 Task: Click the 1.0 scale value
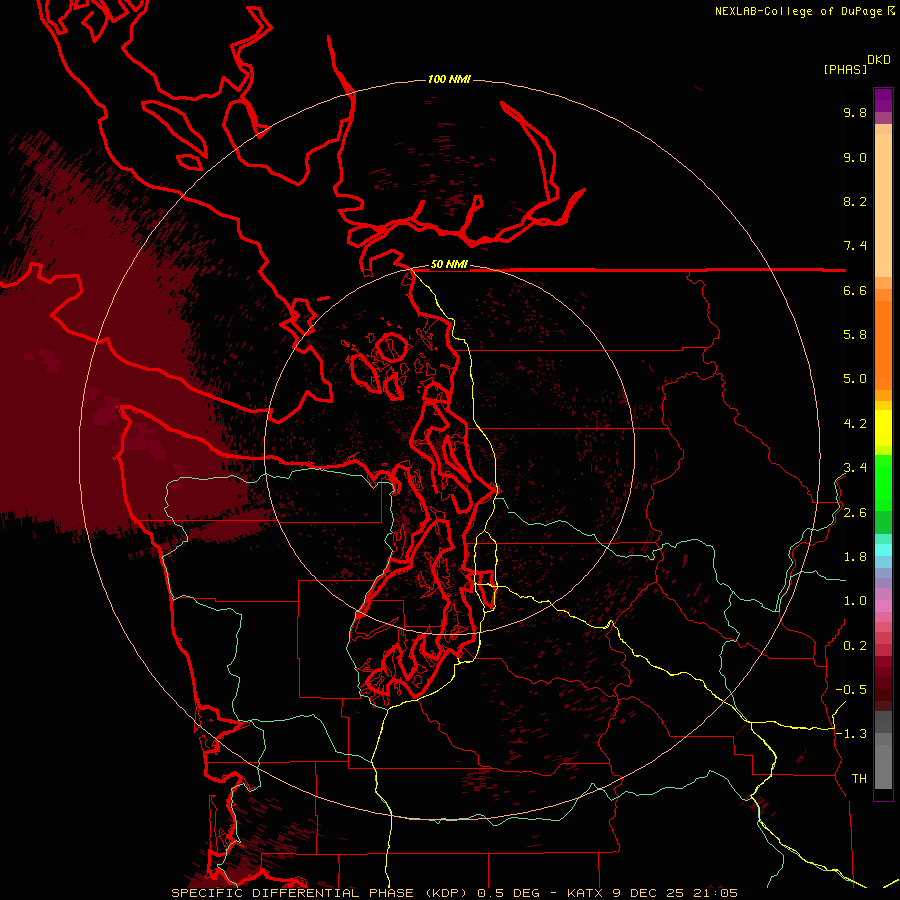coord(855,601)
